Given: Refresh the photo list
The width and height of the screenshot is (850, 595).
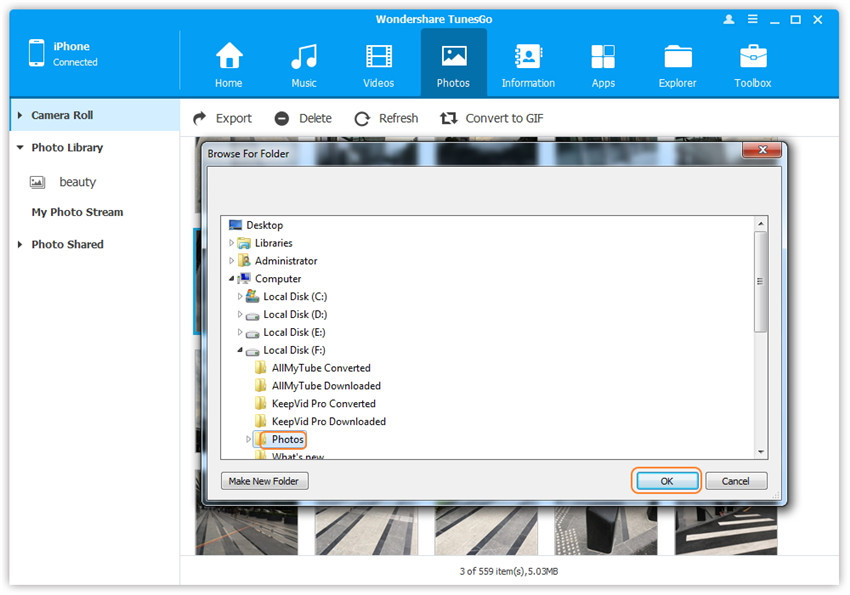Looking at the screenshot, I should [386, 118].
